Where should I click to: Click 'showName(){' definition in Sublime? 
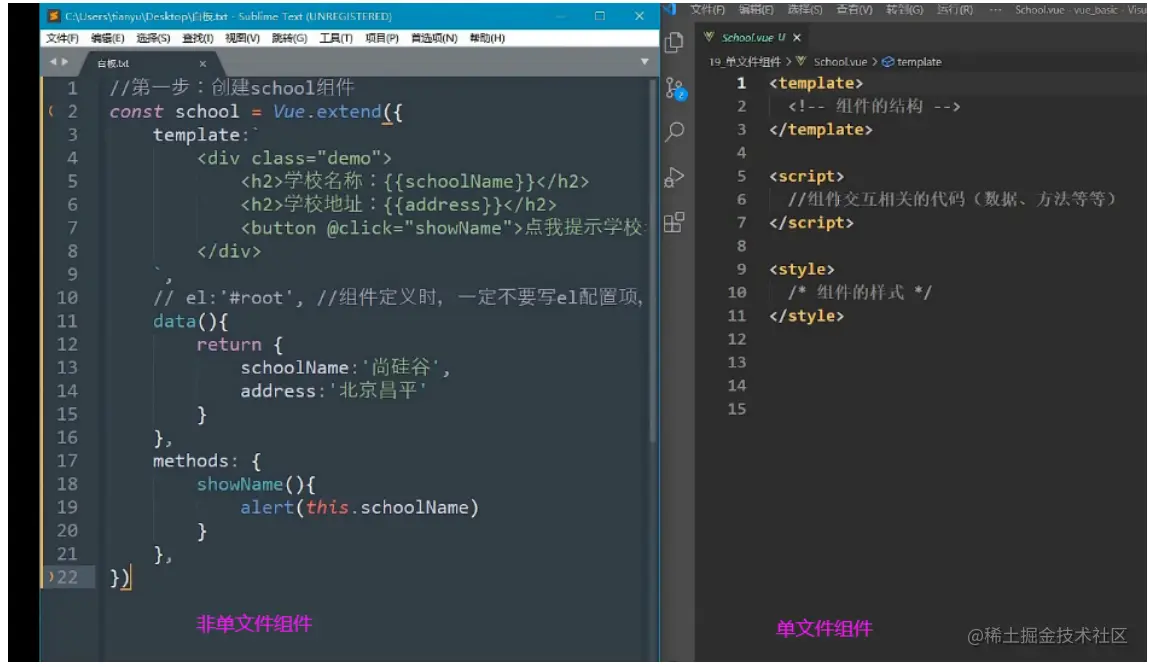[256, 484]
